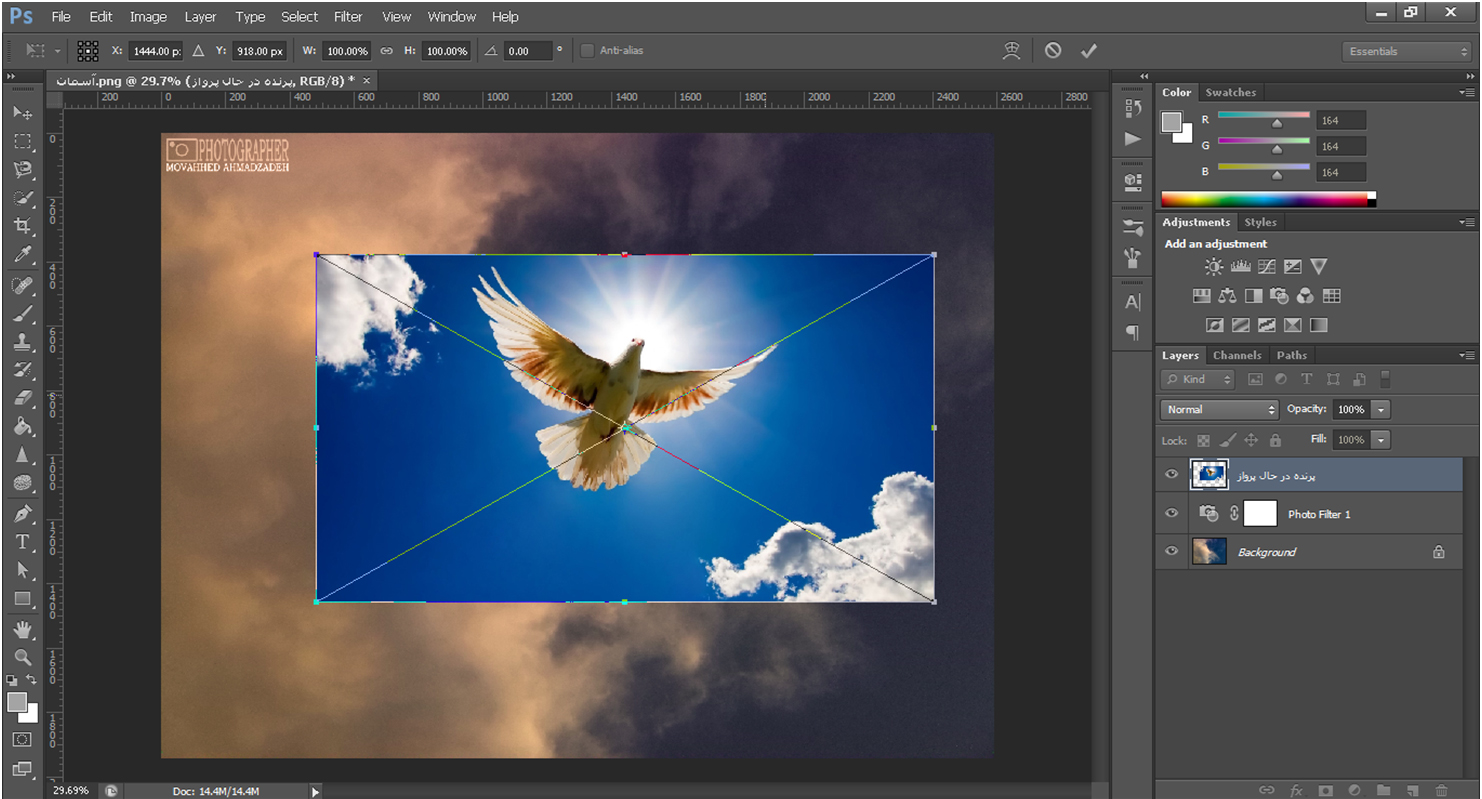Select the Eyedropper tool
The image size is (1482, 799).
click(23, 255)
